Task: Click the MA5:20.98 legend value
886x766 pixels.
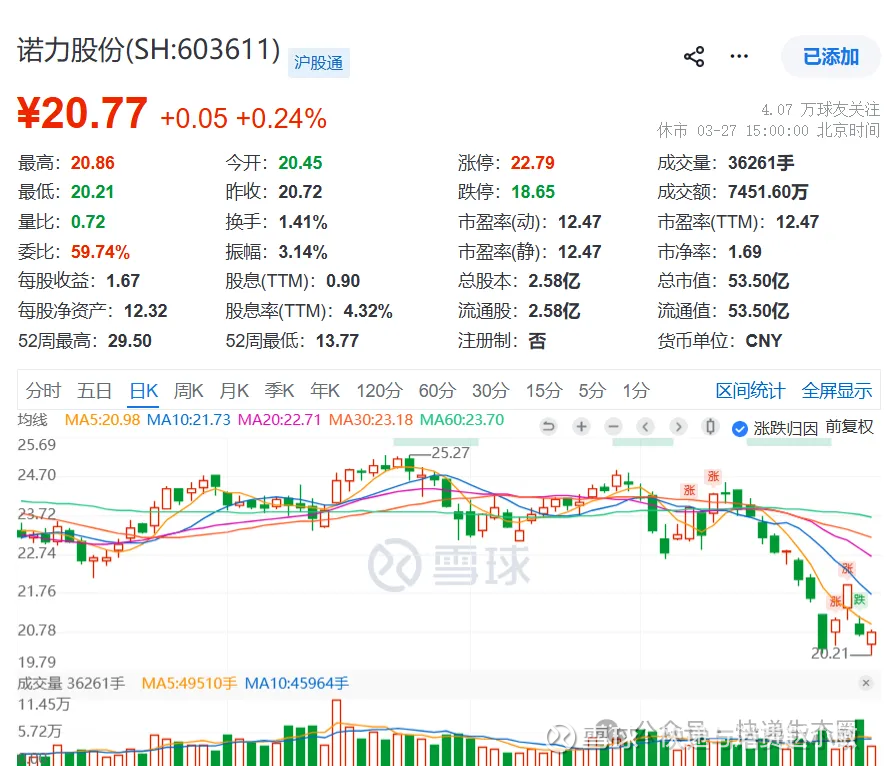Action: click(102, 420)
